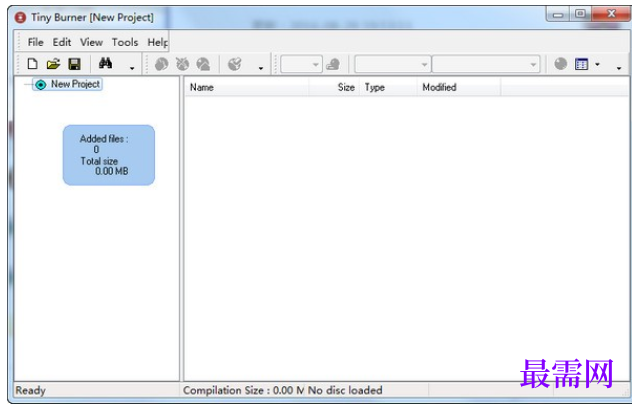Click the Ready status text
The height and width of the screenshot is (405, 632).
[30, 390]
